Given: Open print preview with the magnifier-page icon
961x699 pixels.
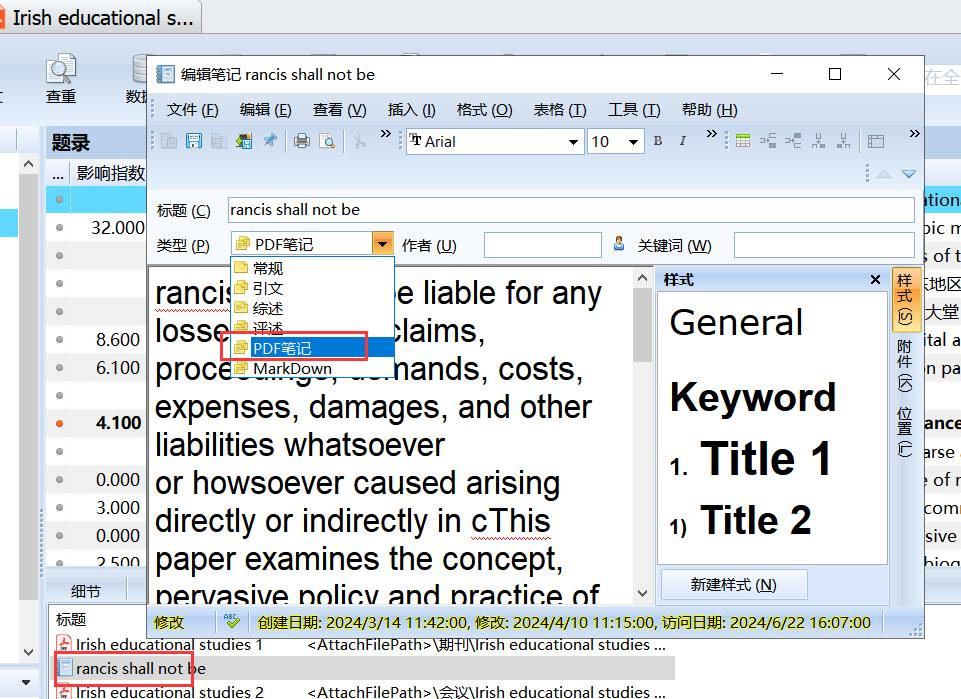Looking at the screenshot, I should coord(328,142).
